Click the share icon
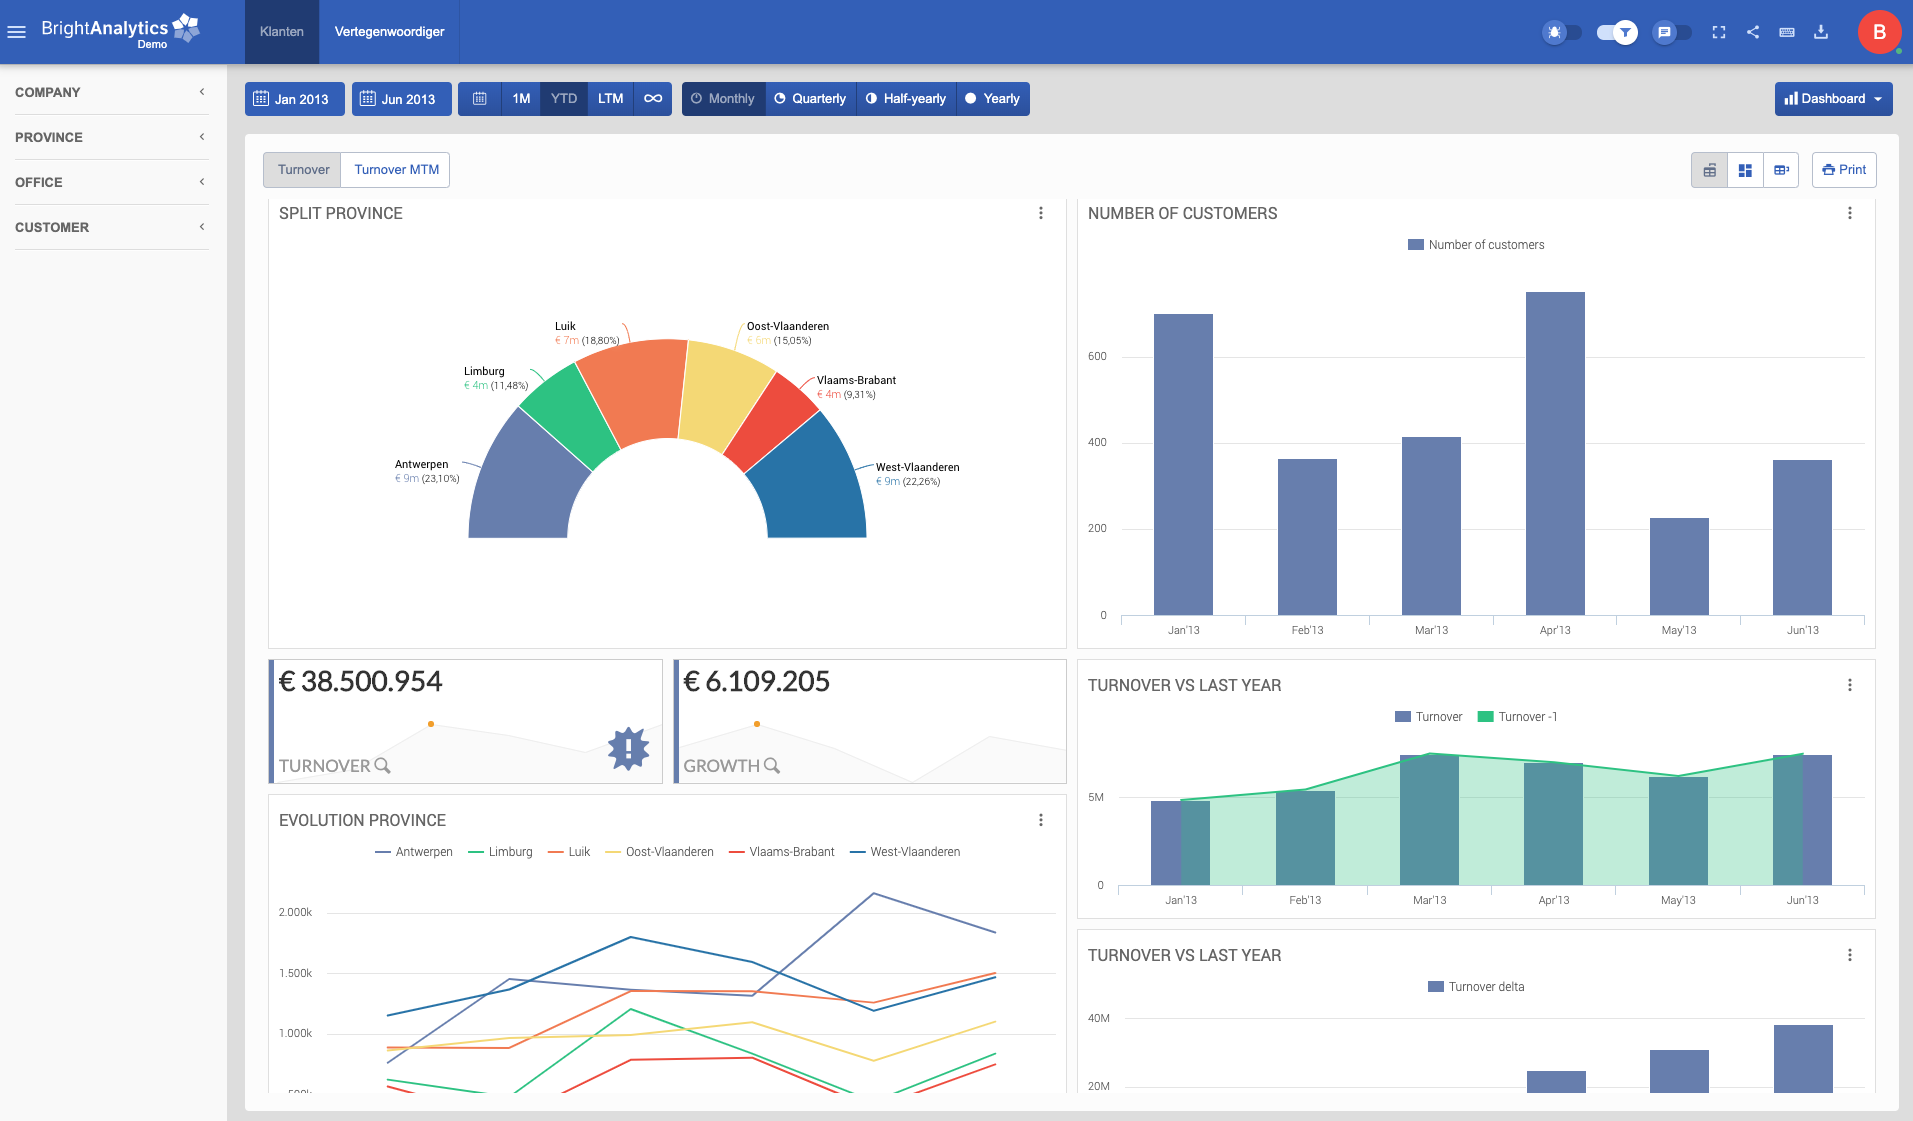1913x1121 pixels. point(1752,32)
